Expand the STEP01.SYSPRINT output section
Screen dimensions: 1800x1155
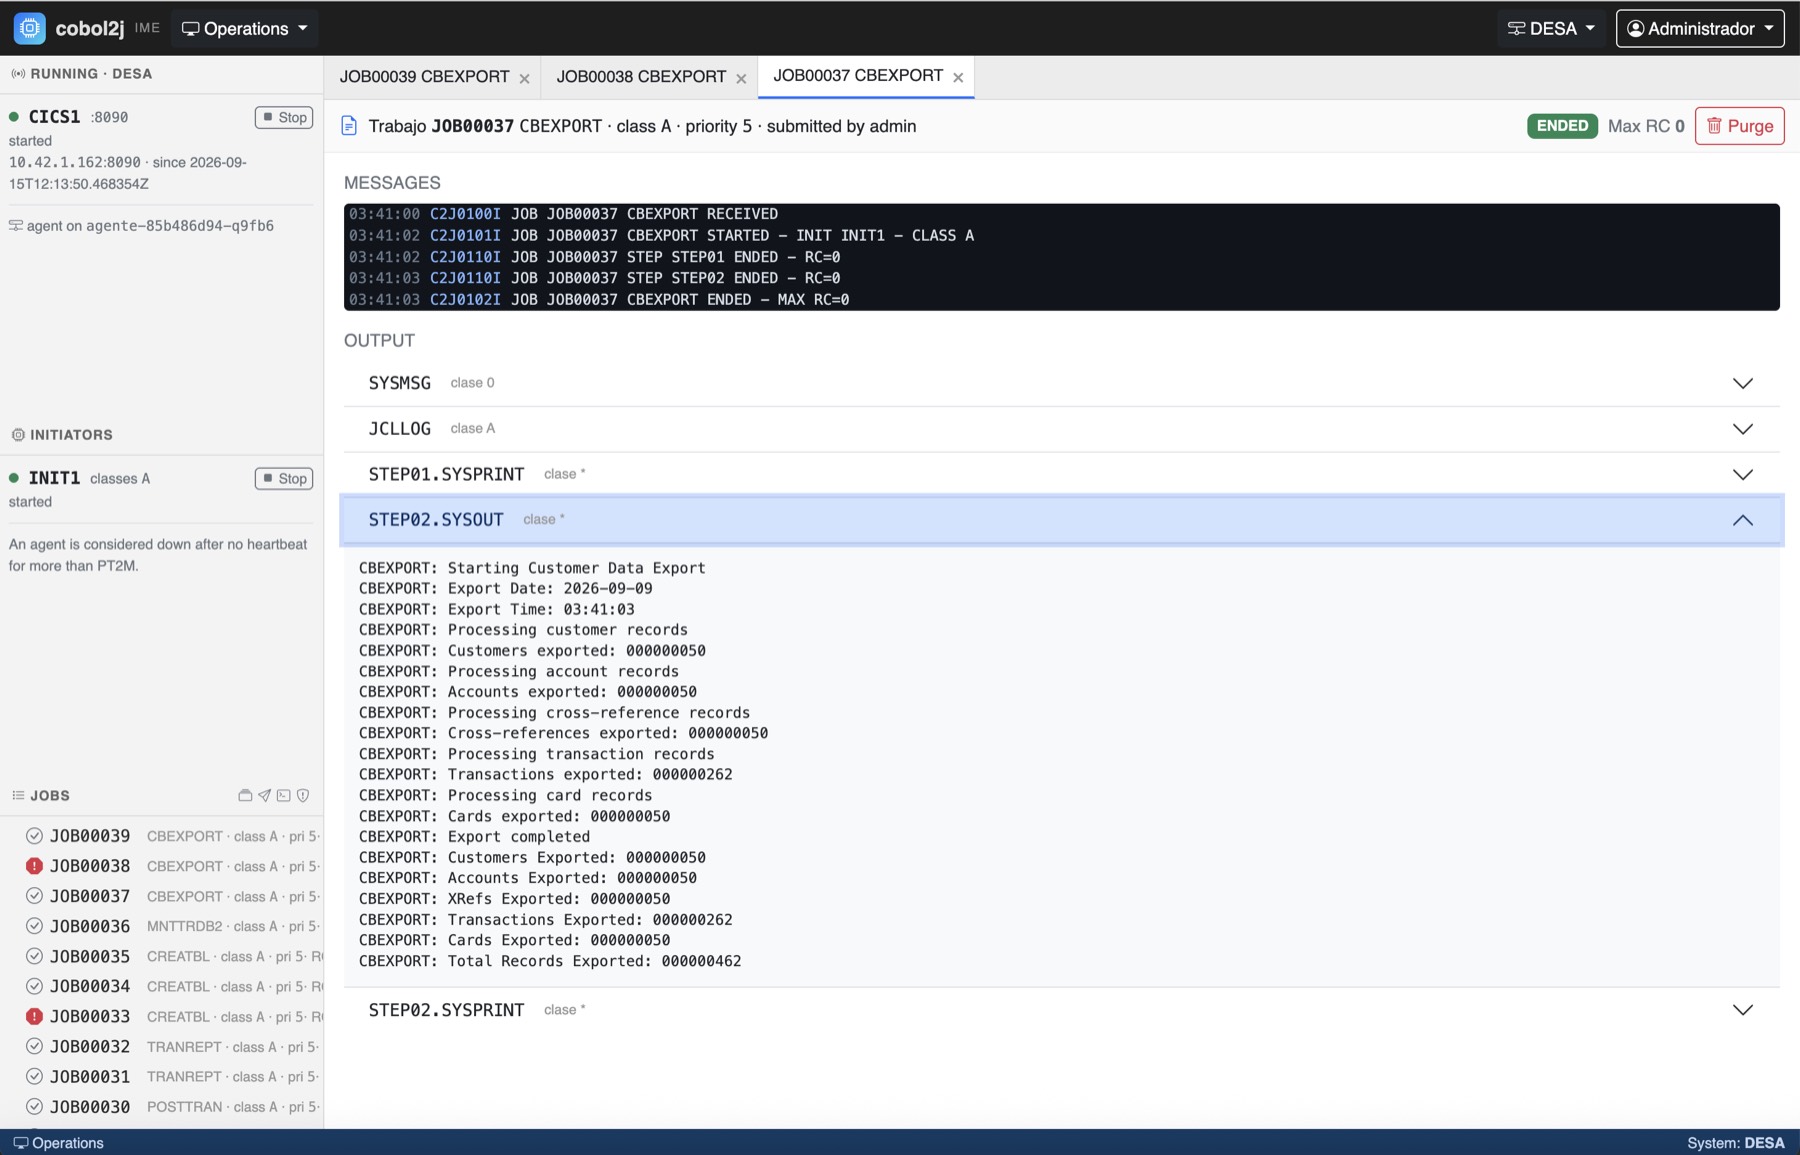tap(1061, 474)
